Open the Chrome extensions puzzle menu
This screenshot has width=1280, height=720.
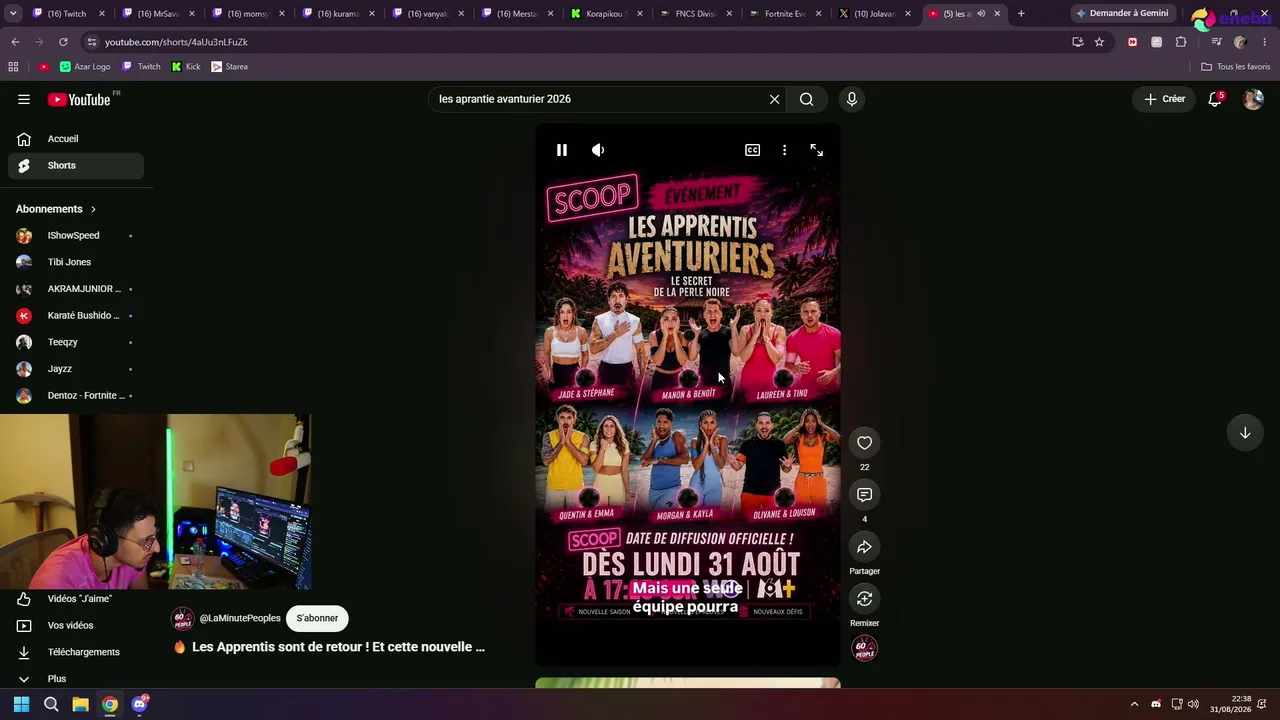point(1181,42)
